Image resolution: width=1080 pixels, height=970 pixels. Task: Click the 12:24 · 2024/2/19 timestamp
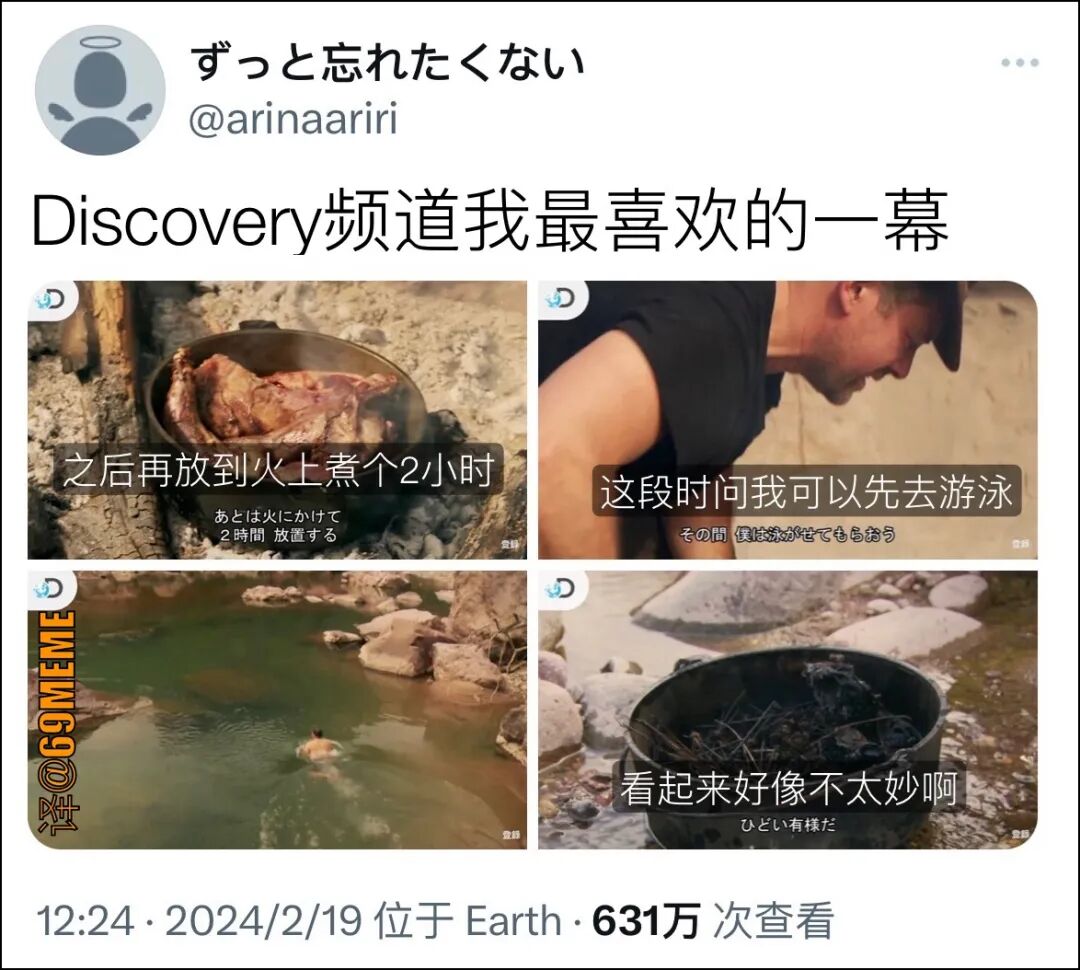200,921
